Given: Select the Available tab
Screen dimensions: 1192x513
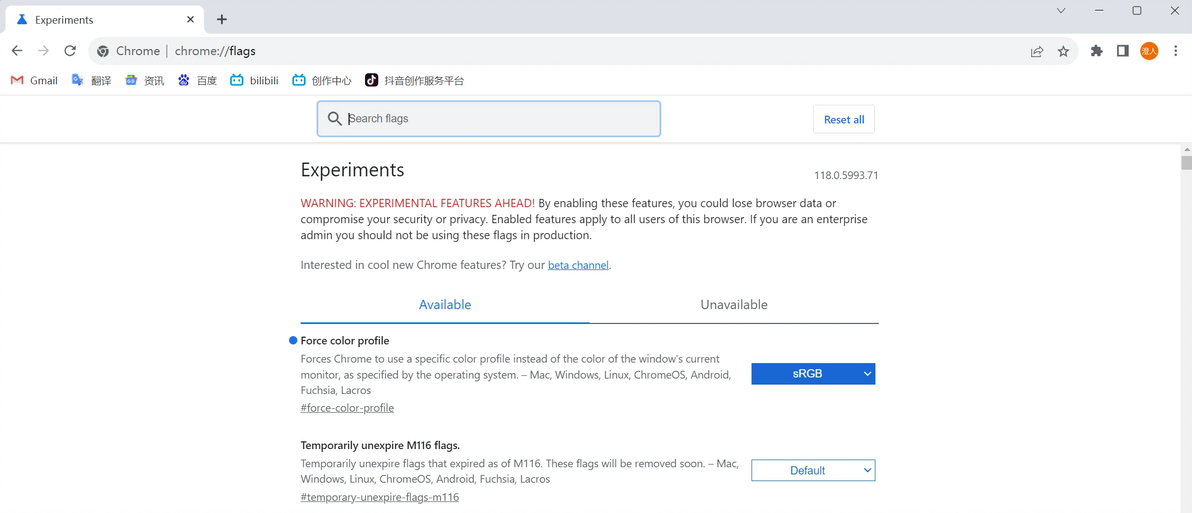Looking at the screenshot, I should 445,305.
